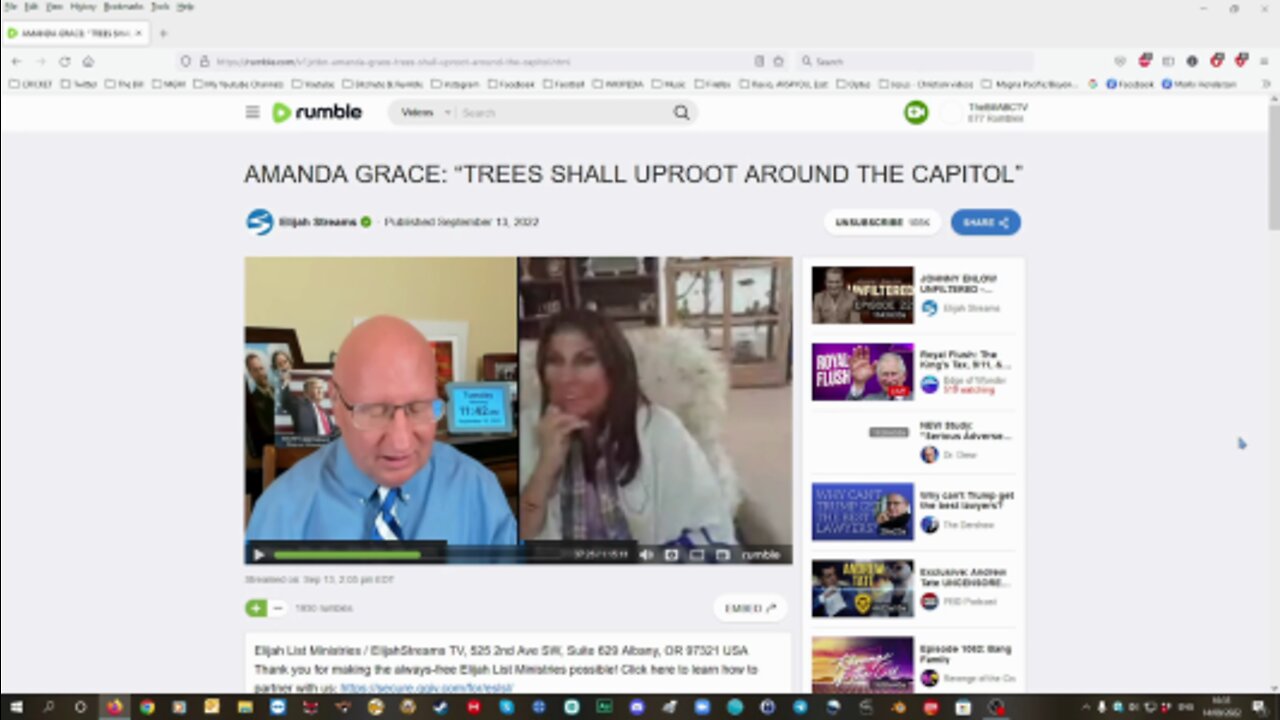
Task: Open Windows taskbar search
Action: click(48, 707)
